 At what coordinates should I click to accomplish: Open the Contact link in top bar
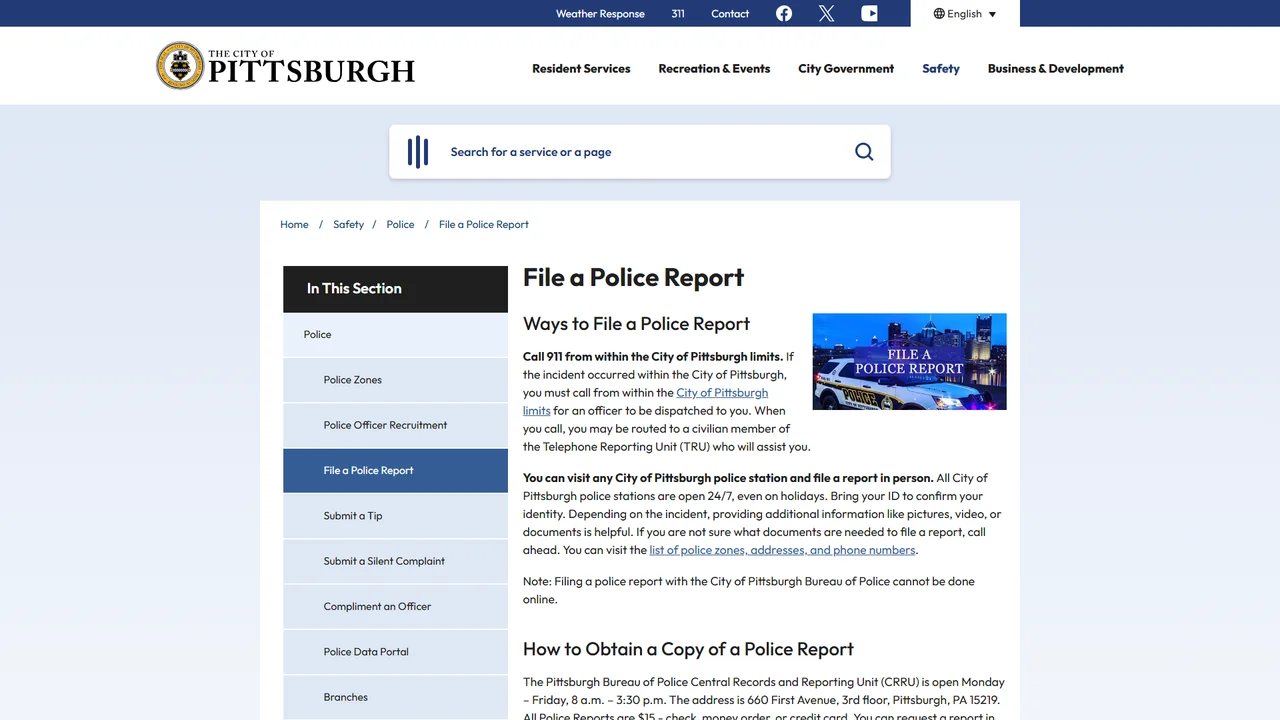[x=730, y=14]
